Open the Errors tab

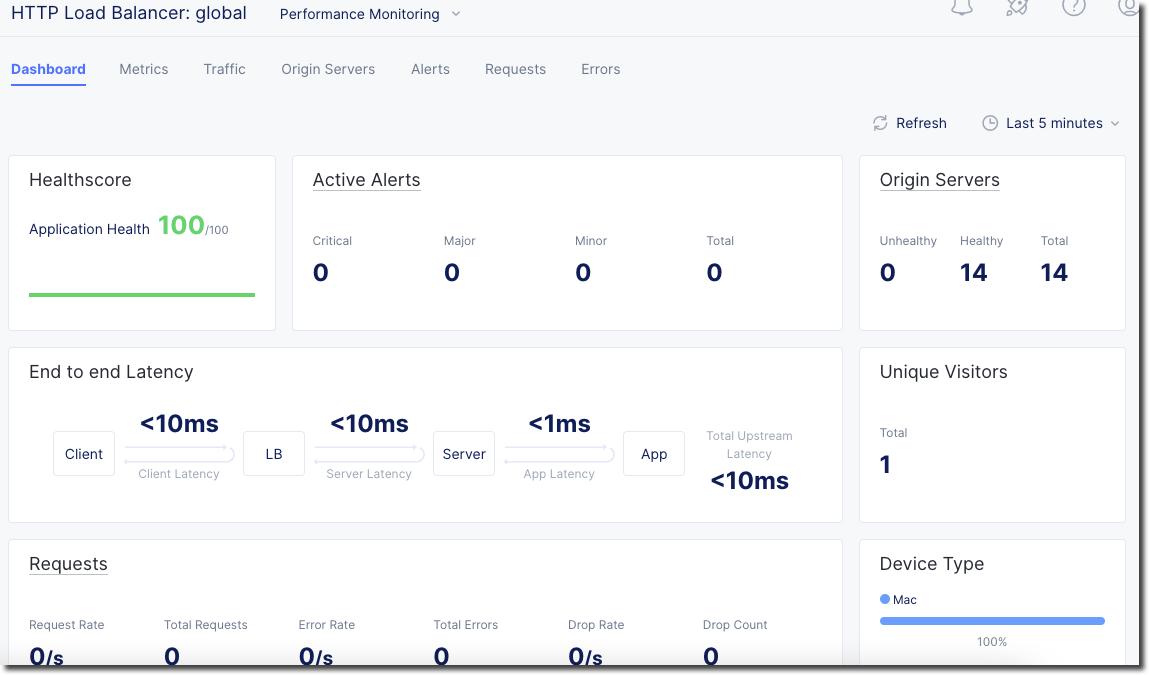click(x=600, y=69)
